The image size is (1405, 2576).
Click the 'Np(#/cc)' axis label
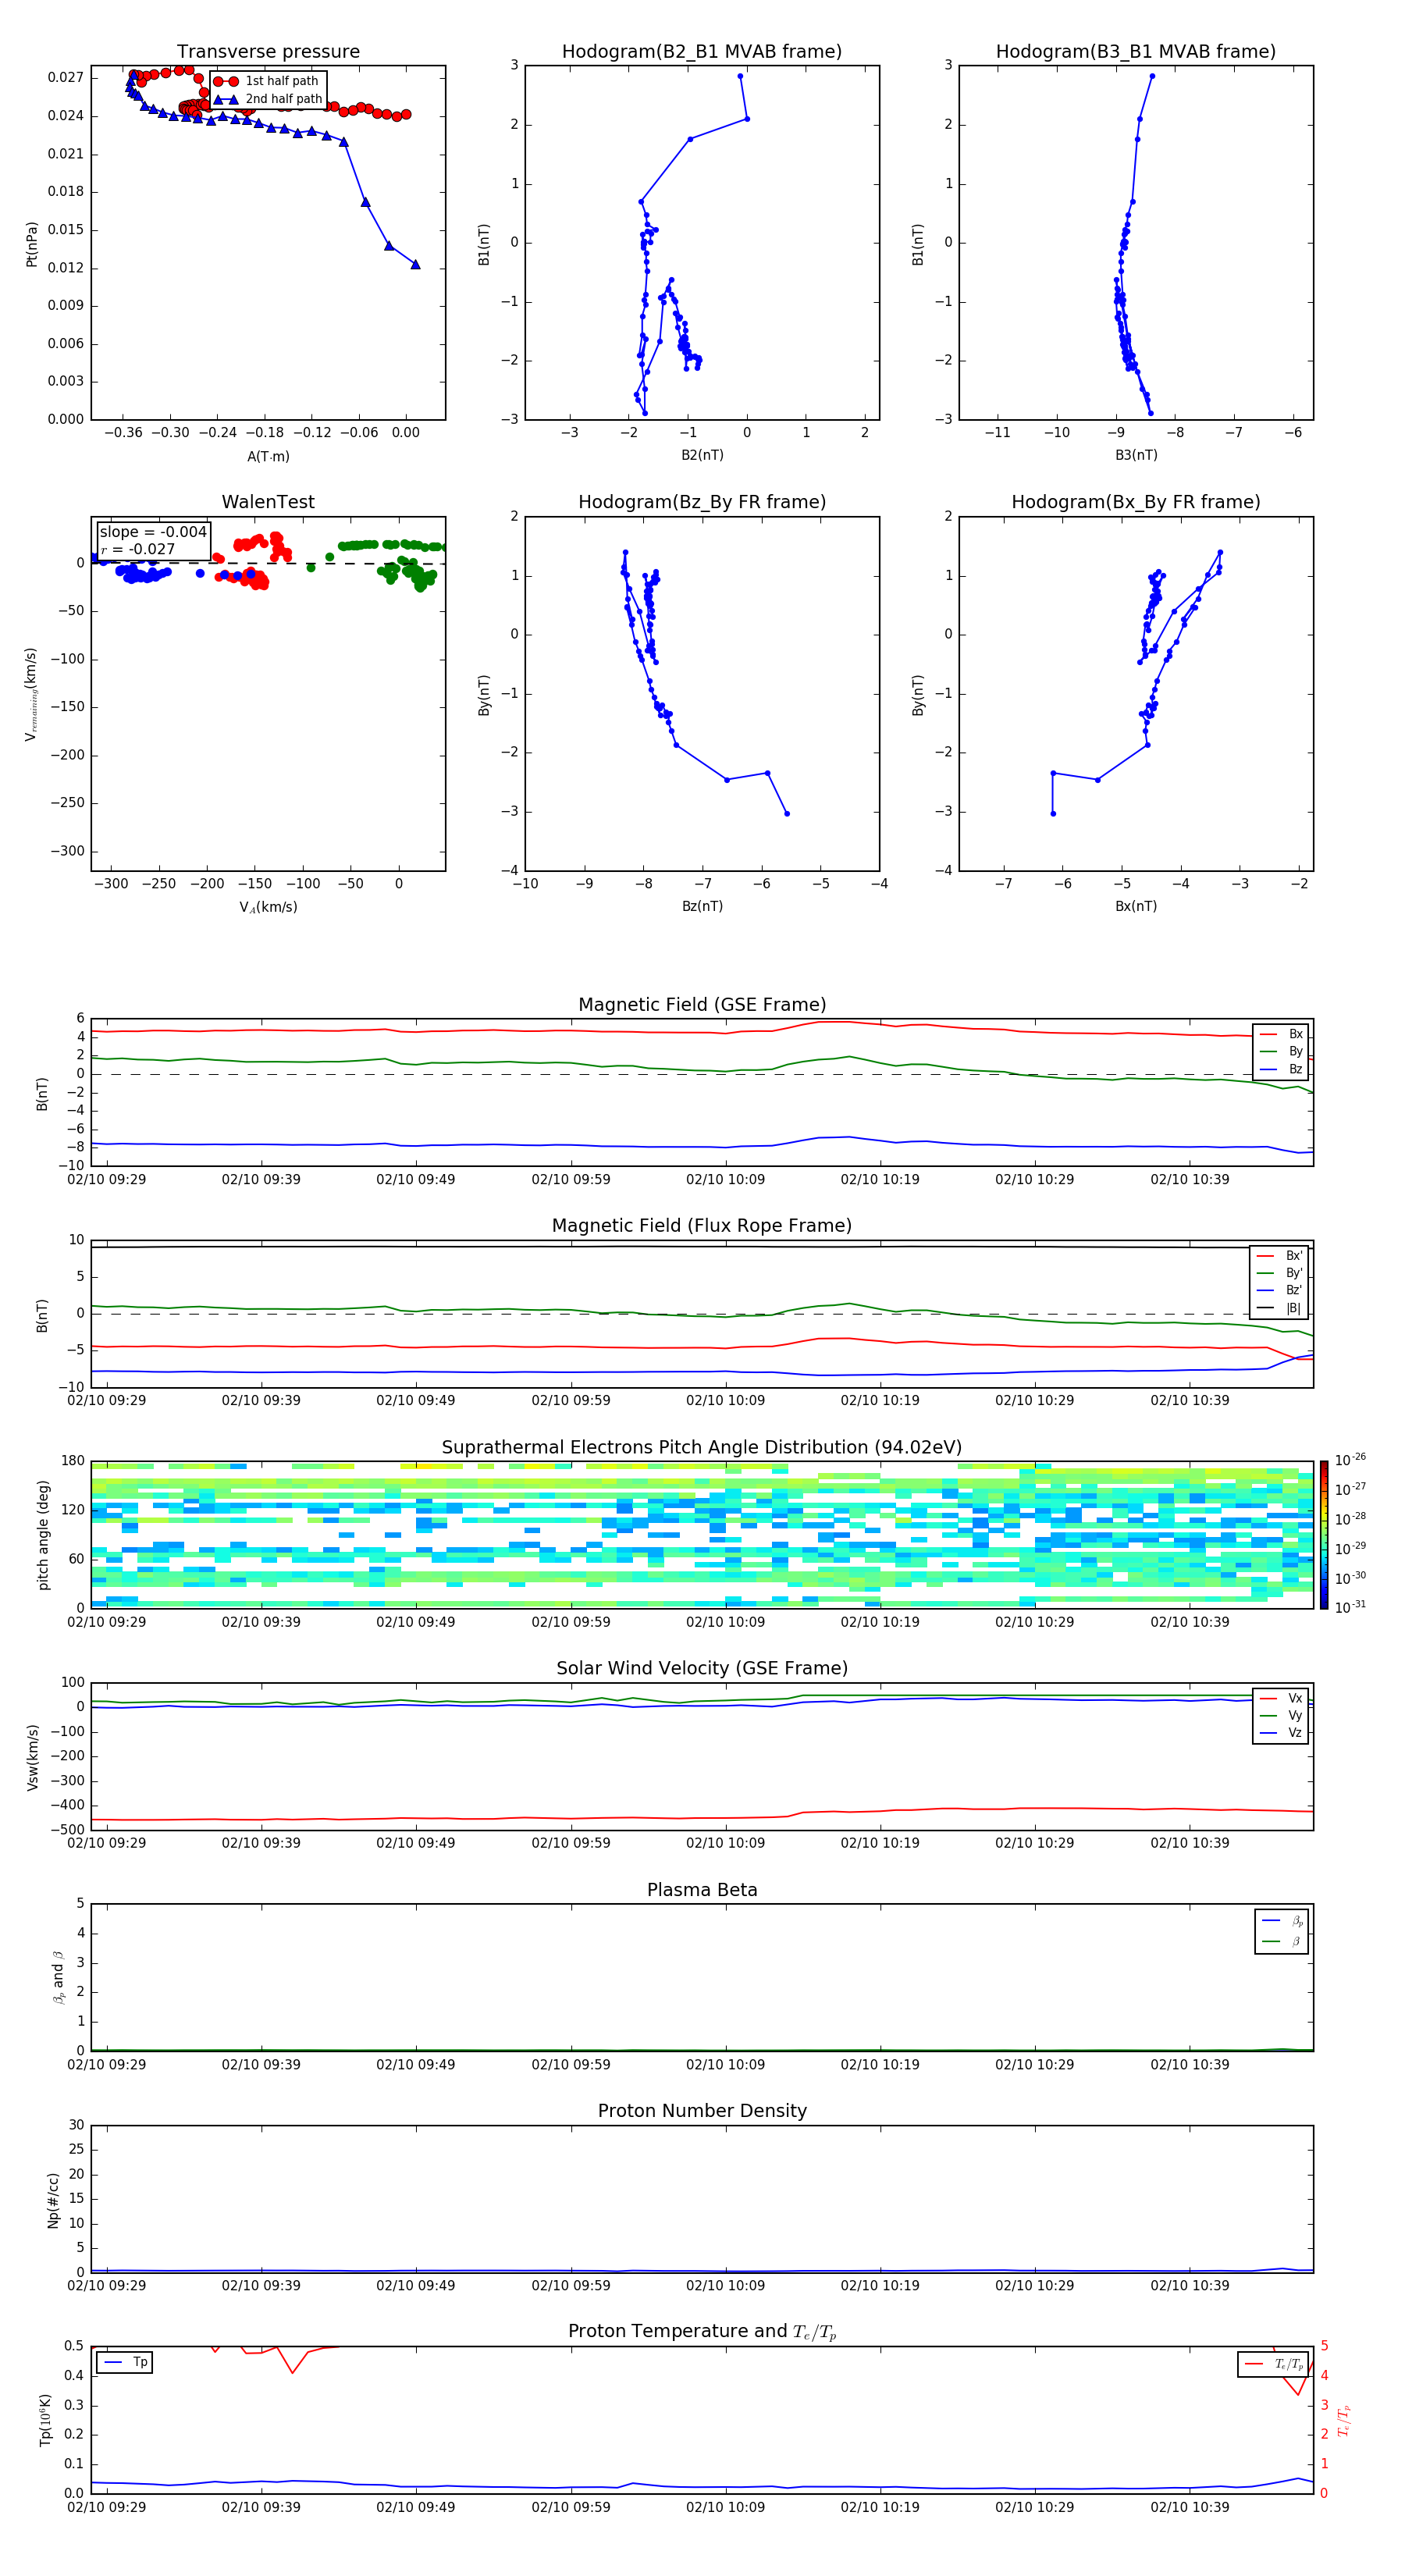pos(53,2200)
